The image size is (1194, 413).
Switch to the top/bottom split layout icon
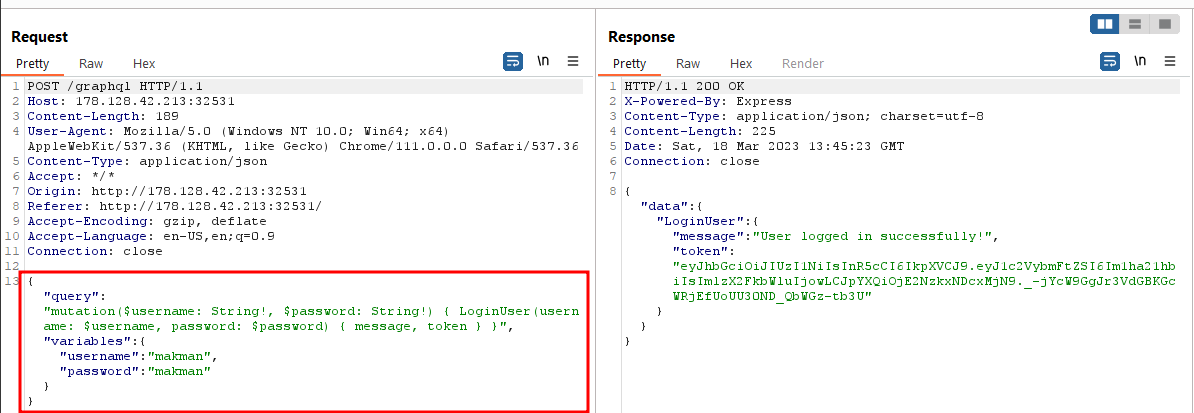(1135, 24)
